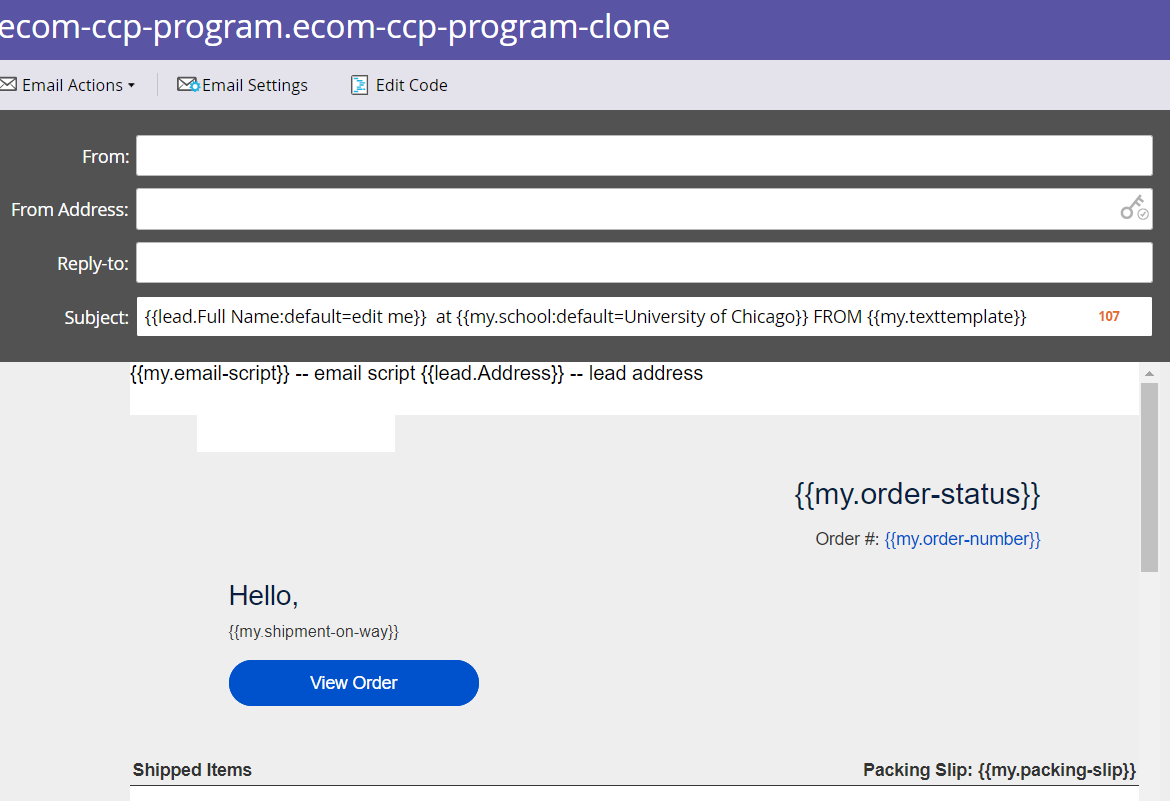
Task: Click the {{my.order-status}} heading token
Action: point(917,493)
